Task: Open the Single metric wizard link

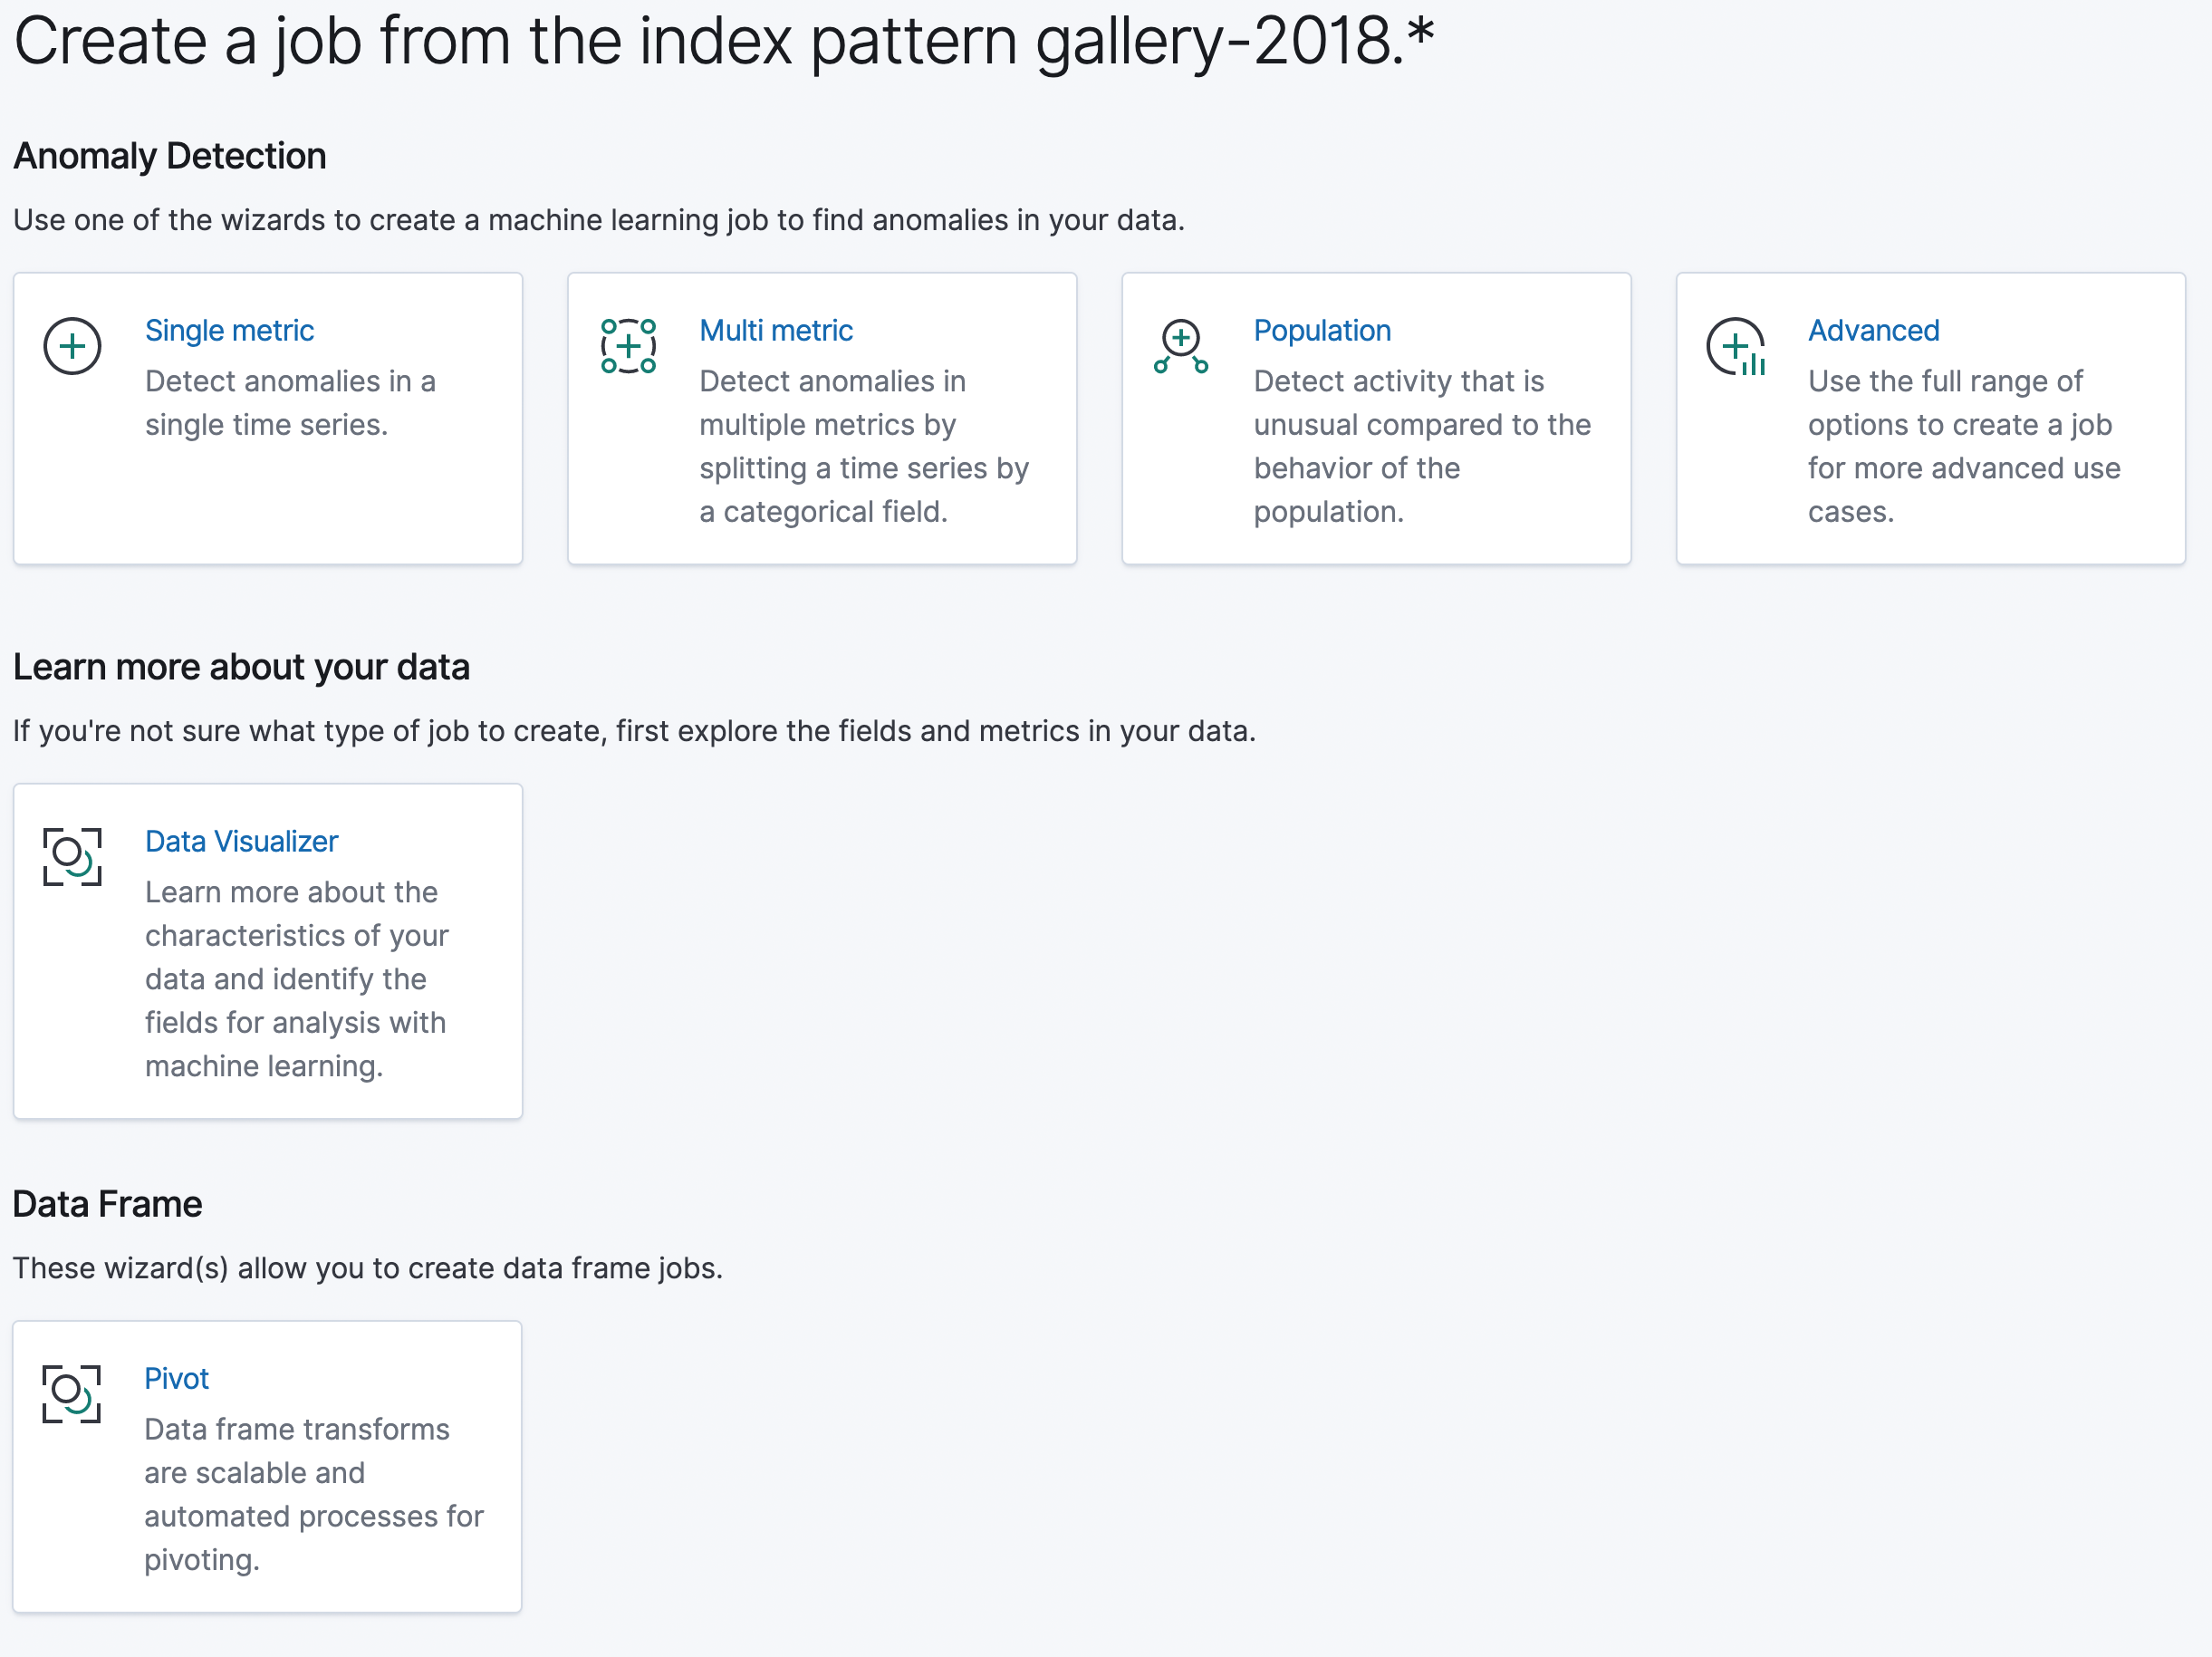Action: [x=229, y=330]
